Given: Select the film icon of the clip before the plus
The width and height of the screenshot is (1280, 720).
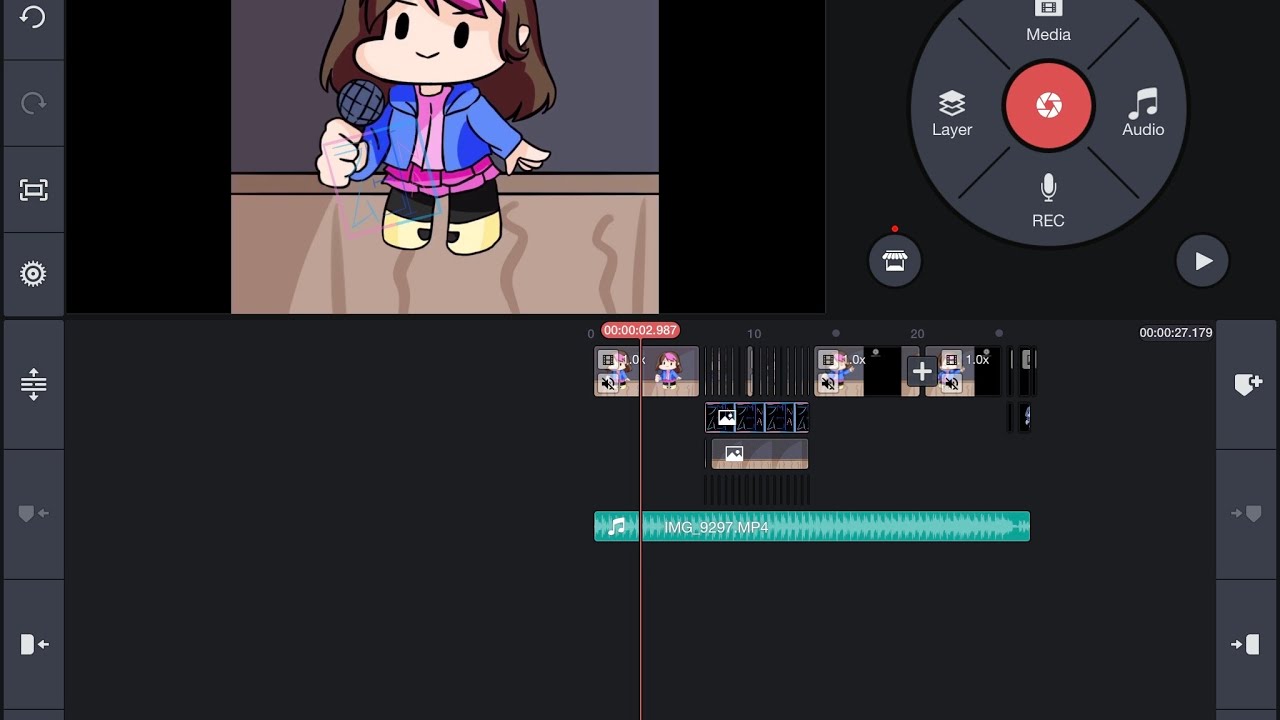Looking at the screenshot, I should [828, 360].
